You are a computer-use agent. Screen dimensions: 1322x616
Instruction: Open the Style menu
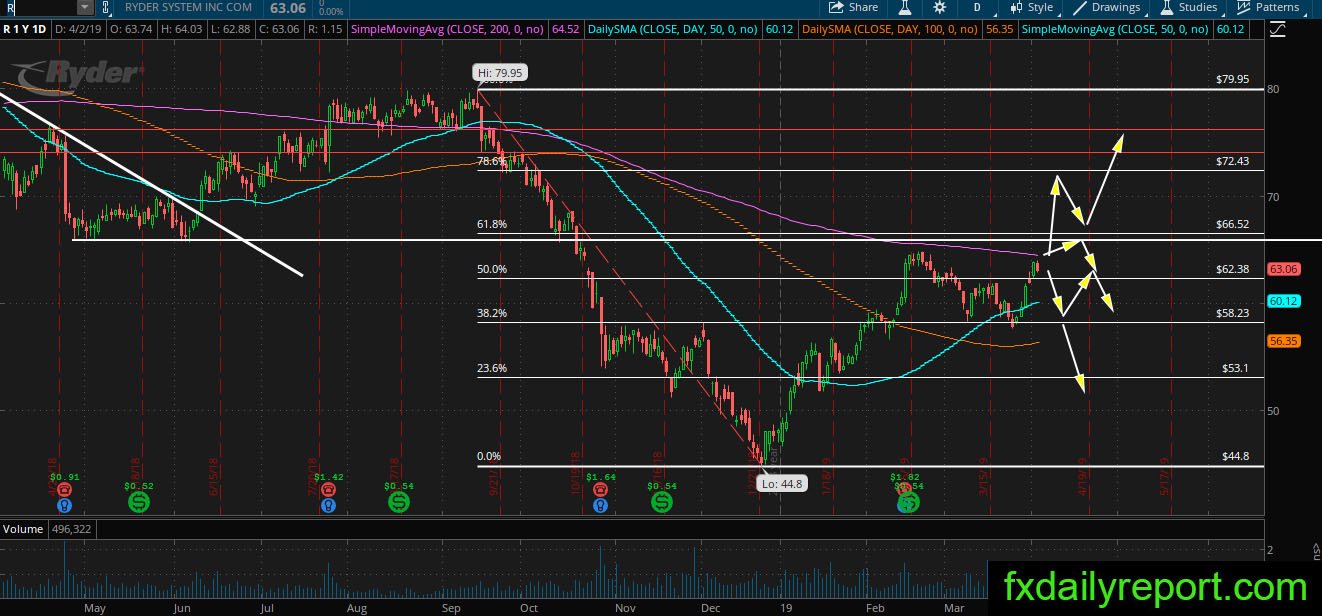click(x=1031, y=7)
